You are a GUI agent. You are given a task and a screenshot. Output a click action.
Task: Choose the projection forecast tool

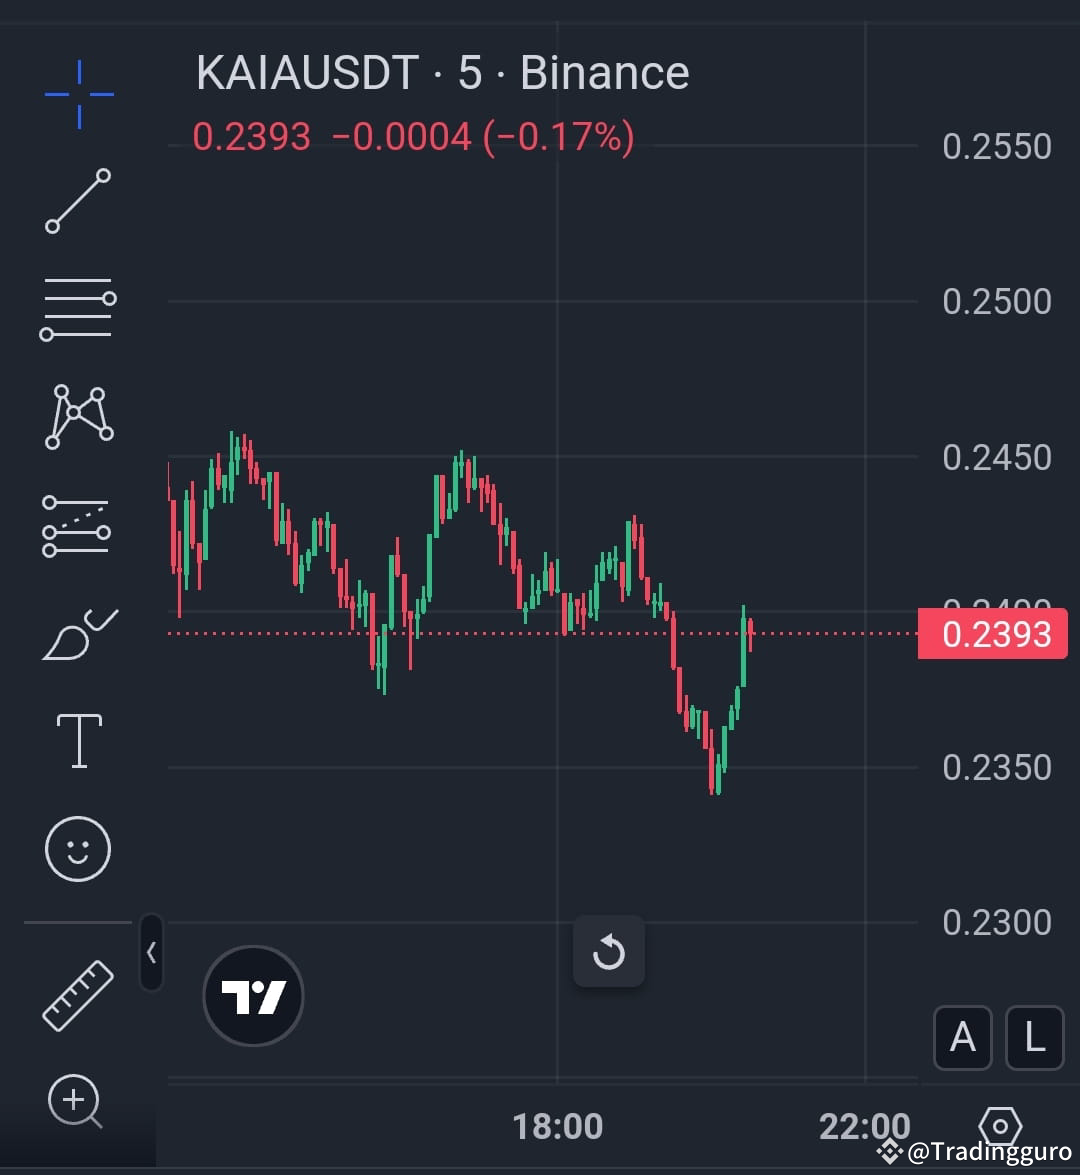[78, 525]
